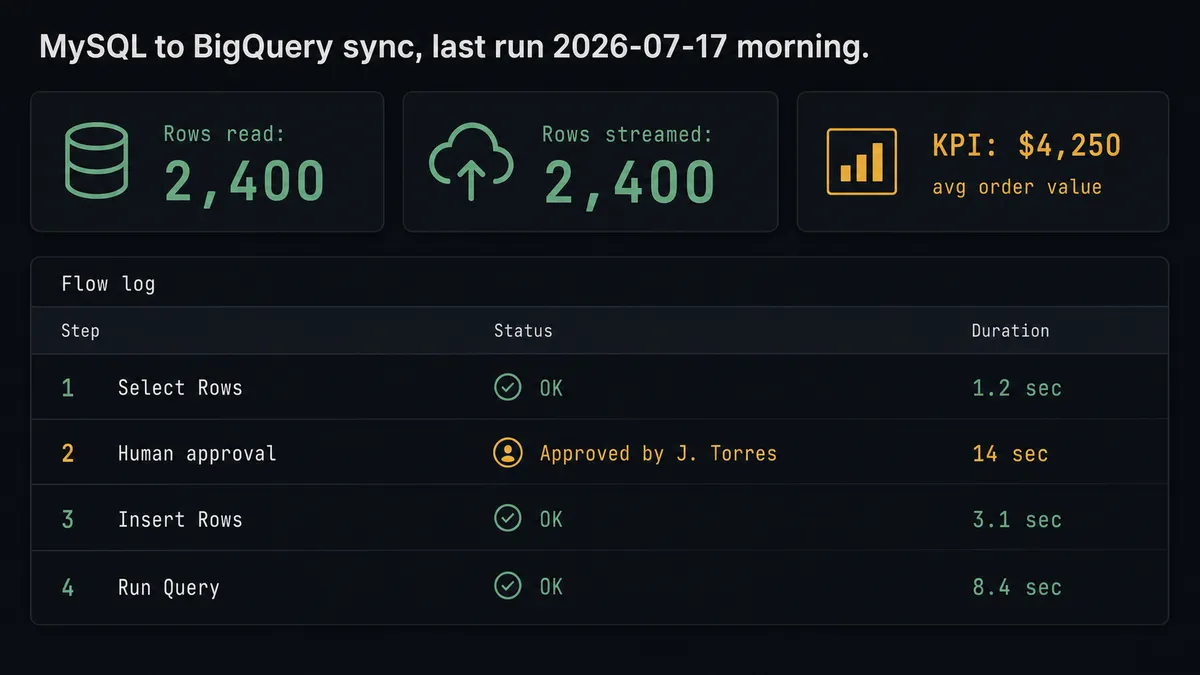The width and height of the screenshot is (1200, 675).
Task: Click the '14 sec' duration
Action: pyautogui.click(x=1010, y=454)
